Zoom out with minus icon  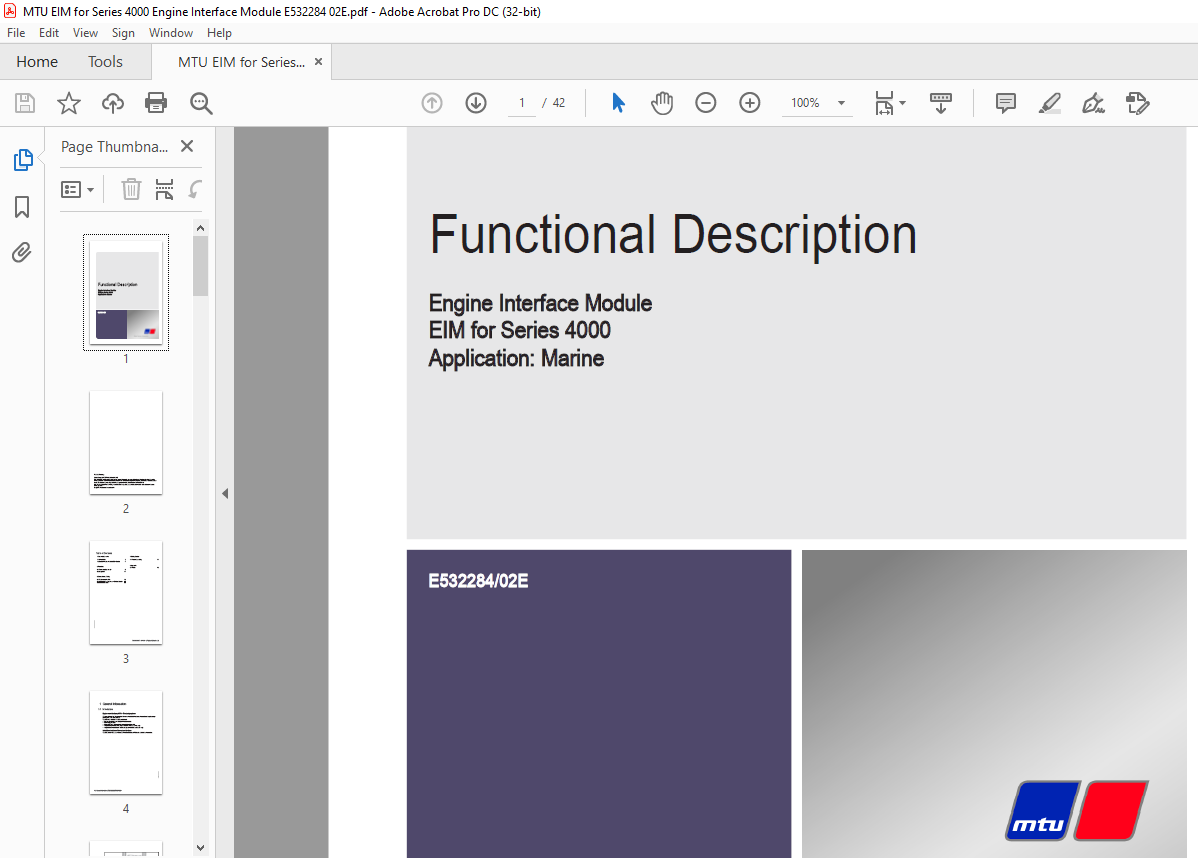click(706, 102)
